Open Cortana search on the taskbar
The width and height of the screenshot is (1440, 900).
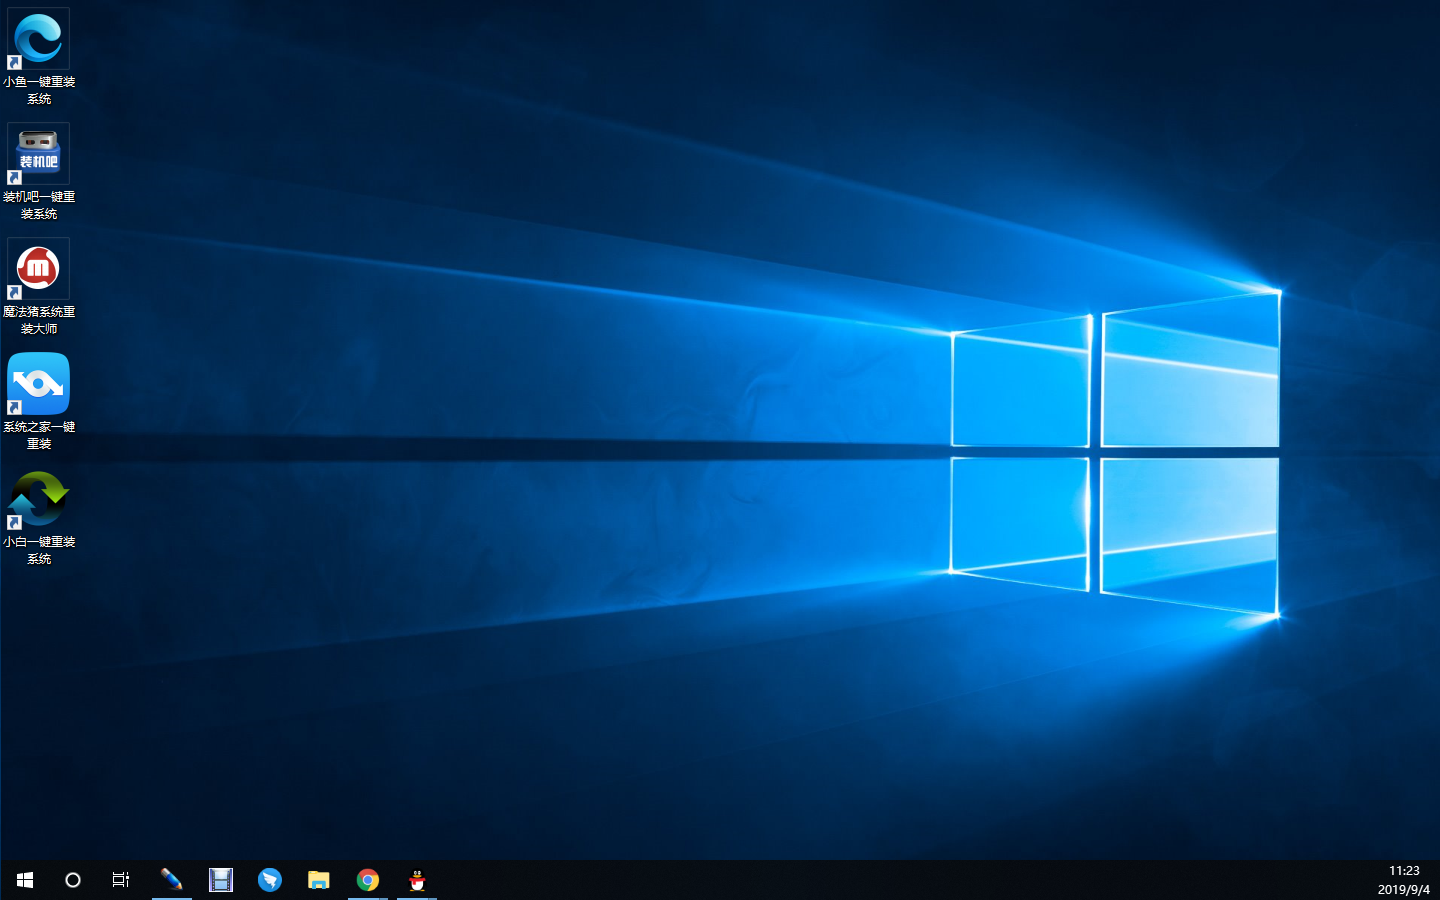[72, 880]
